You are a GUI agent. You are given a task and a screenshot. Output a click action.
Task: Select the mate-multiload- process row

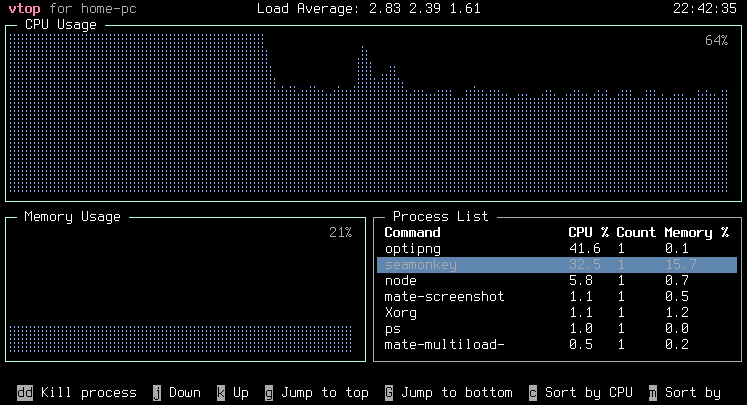pos(557,344)
